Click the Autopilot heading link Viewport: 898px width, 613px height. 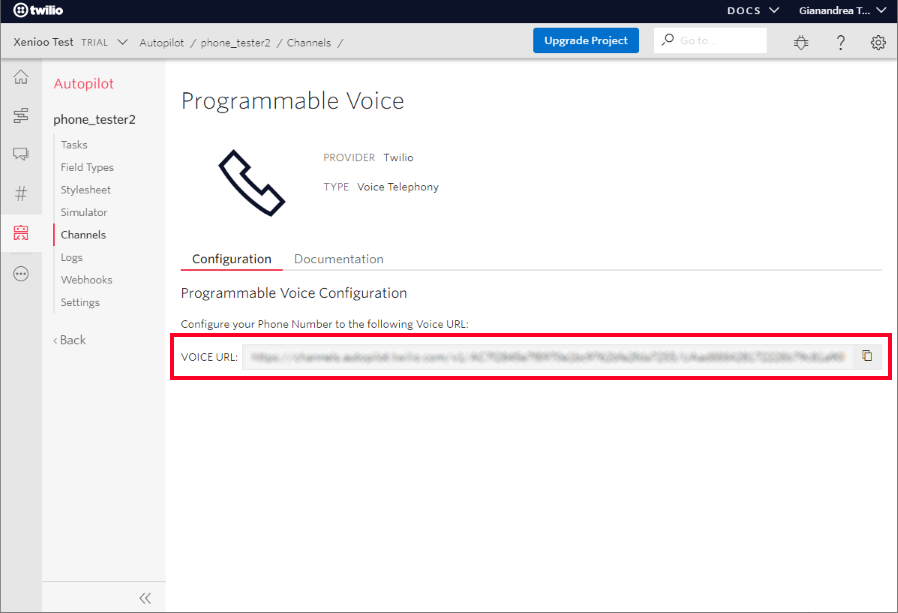pos(84,84)
